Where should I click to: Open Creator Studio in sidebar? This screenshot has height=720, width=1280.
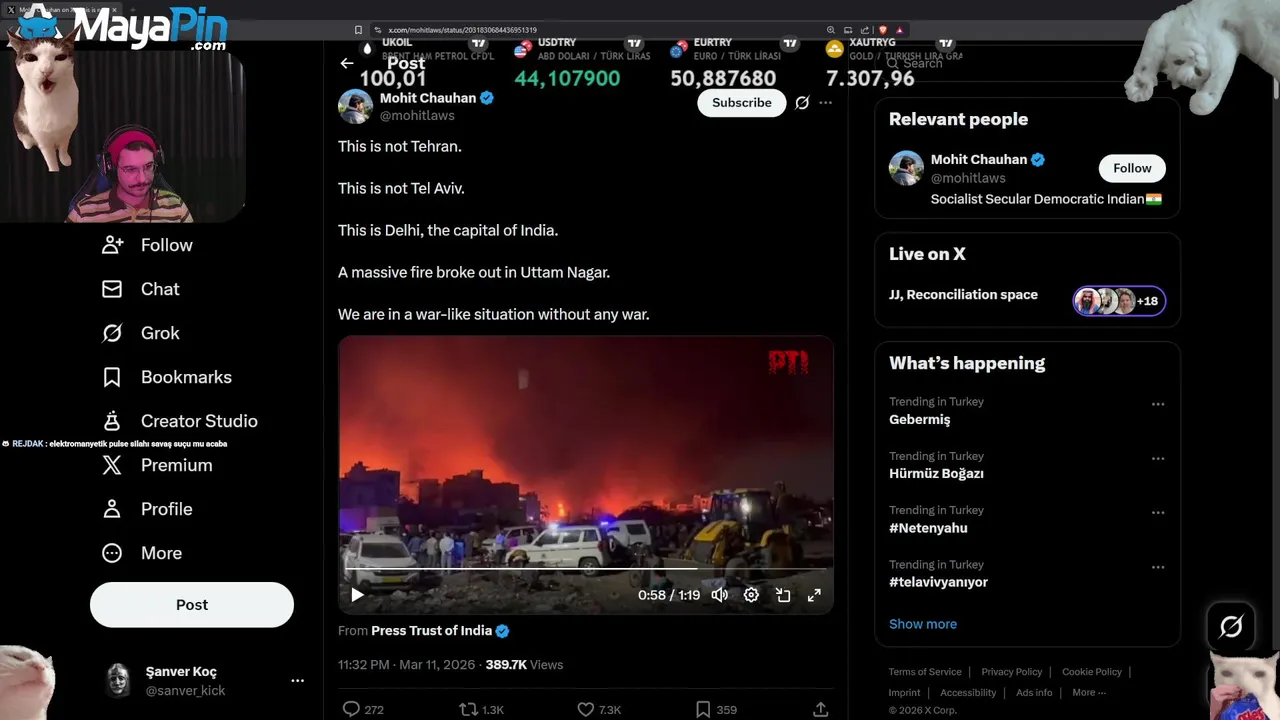(180, 421)
